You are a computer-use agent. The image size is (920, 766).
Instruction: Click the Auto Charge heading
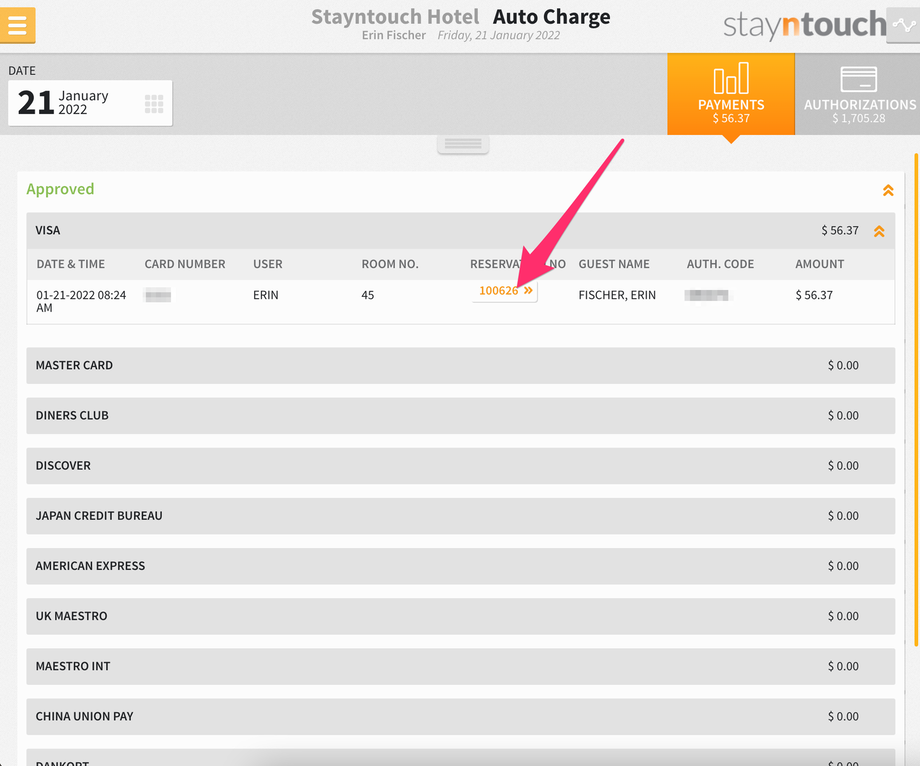point(551,17)
